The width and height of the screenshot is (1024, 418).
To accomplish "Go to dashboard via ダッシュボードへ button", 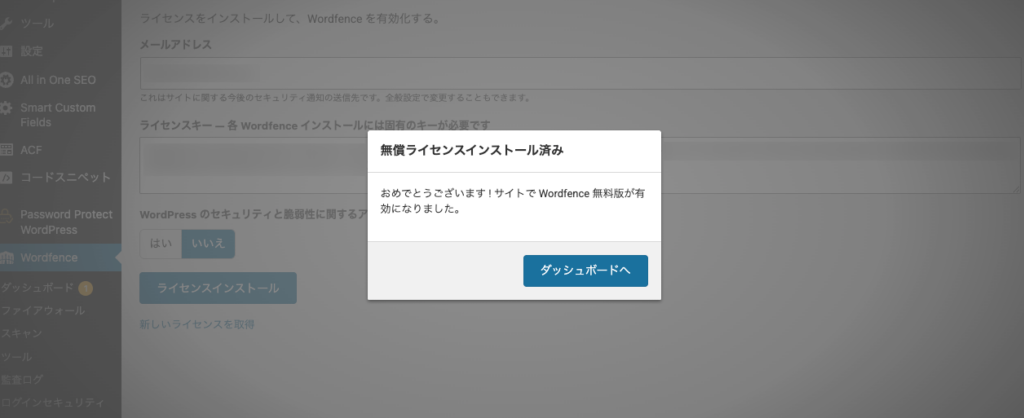I will click(x=585, y=270).
